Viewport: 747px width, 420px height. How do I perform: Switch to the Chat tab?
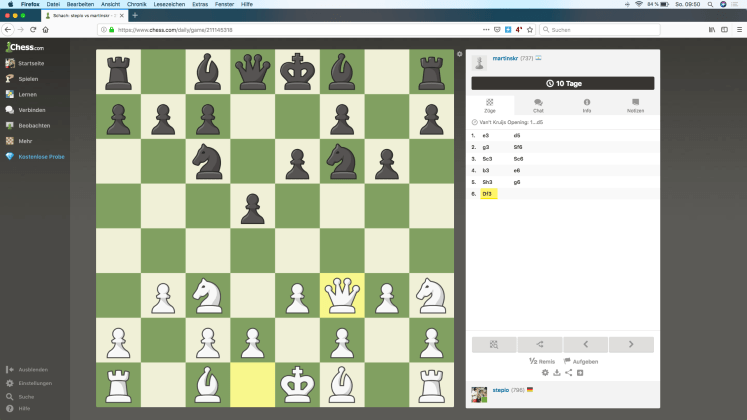pos(538,105)
